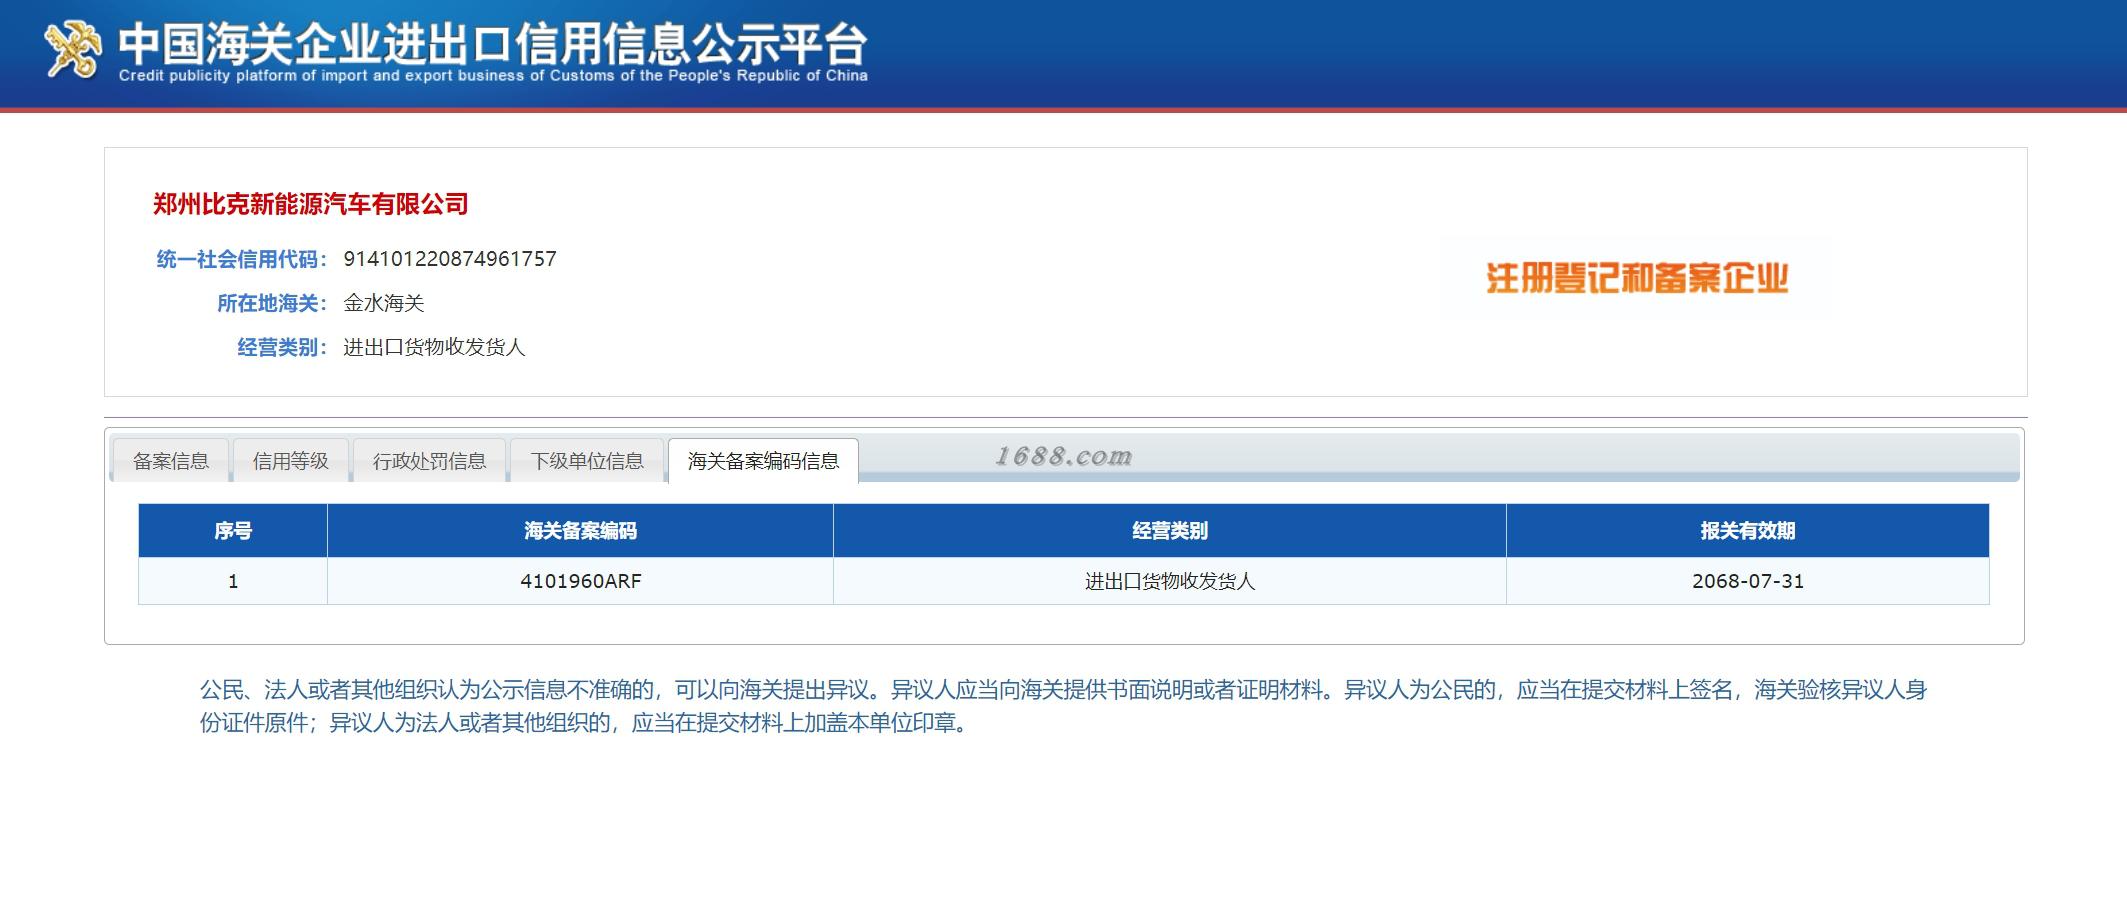Click the row number 1 cell
The width and height of the screenshot is (2127, 907).
click(x=233, y=581)
